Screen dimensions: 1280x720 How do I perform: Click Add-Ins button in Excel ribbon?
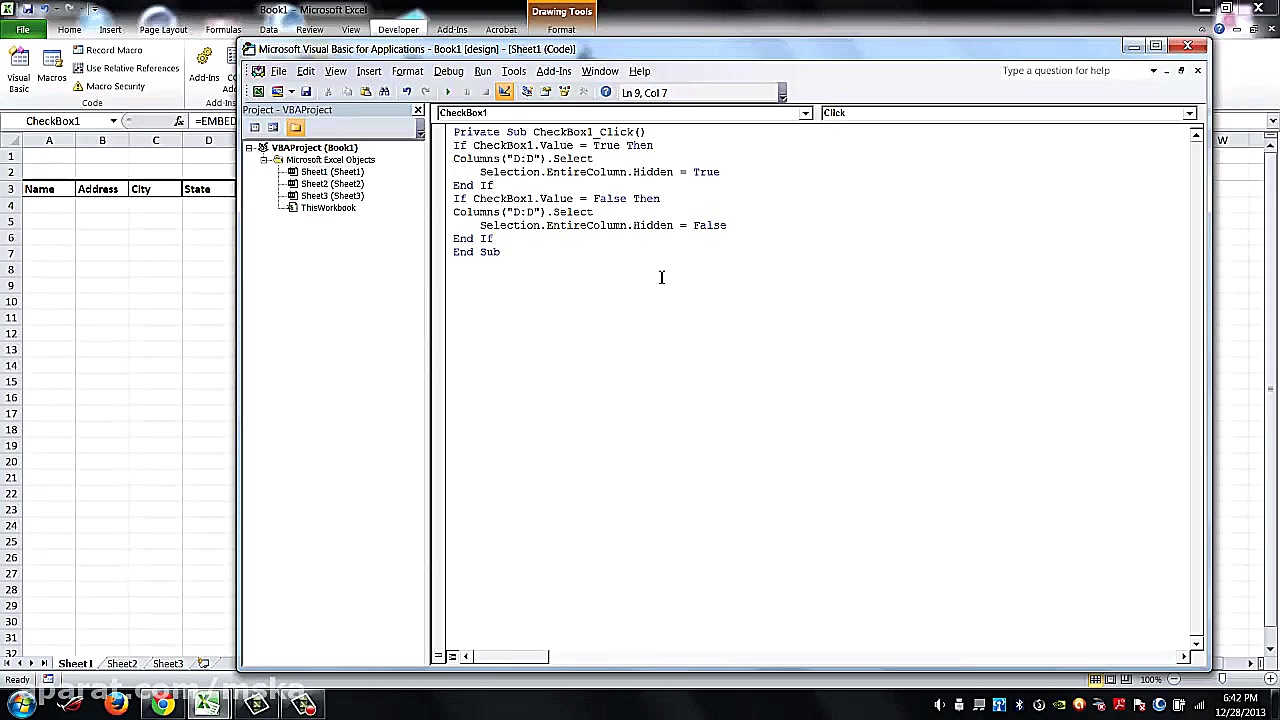click(x=204, y=65)
